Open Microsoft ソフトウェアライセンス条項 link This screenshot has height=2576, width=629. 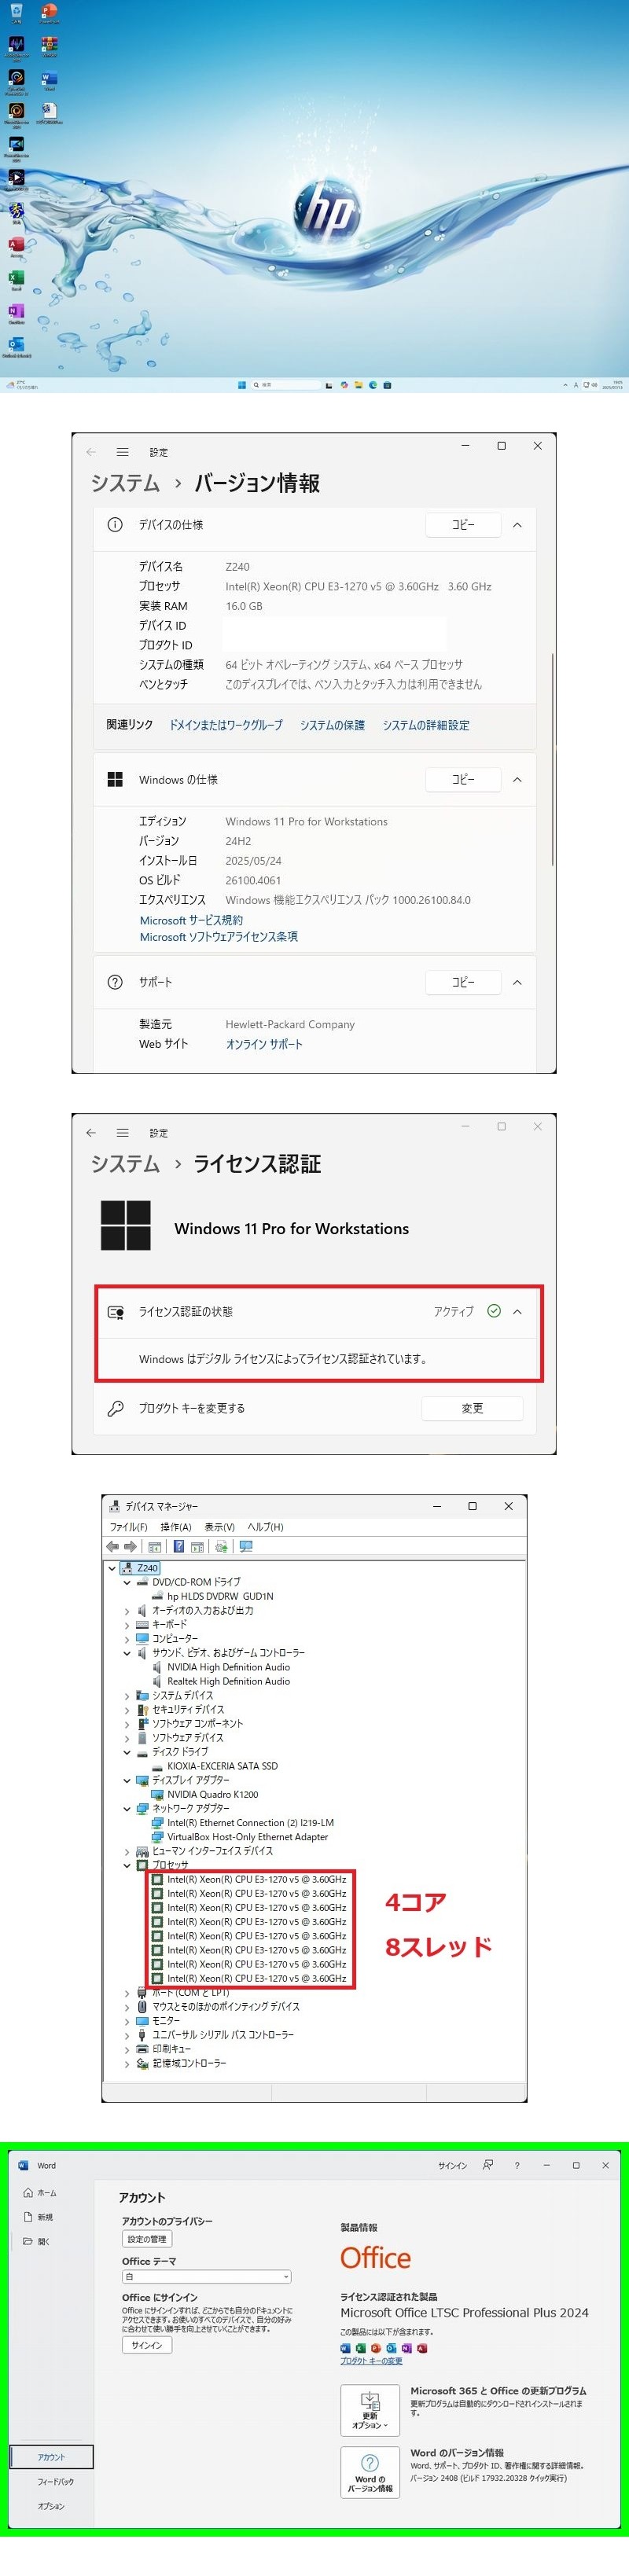(x=218, y=937)
